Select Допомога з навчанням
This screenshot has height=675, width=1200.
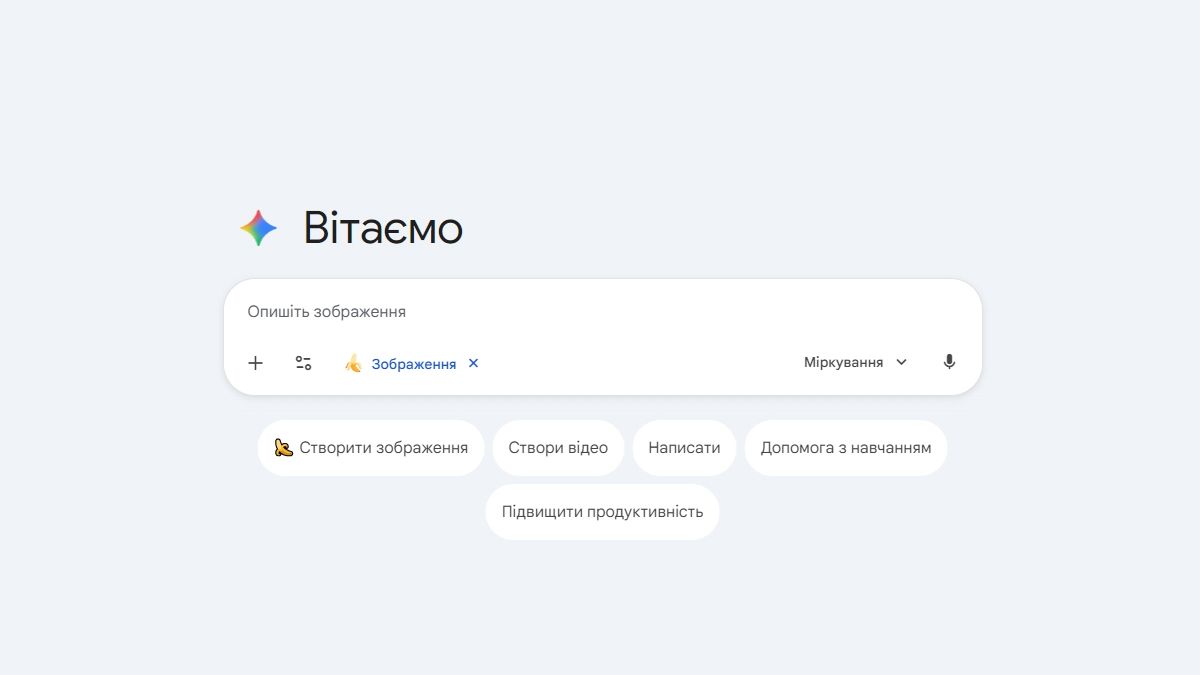click(845, 447)
